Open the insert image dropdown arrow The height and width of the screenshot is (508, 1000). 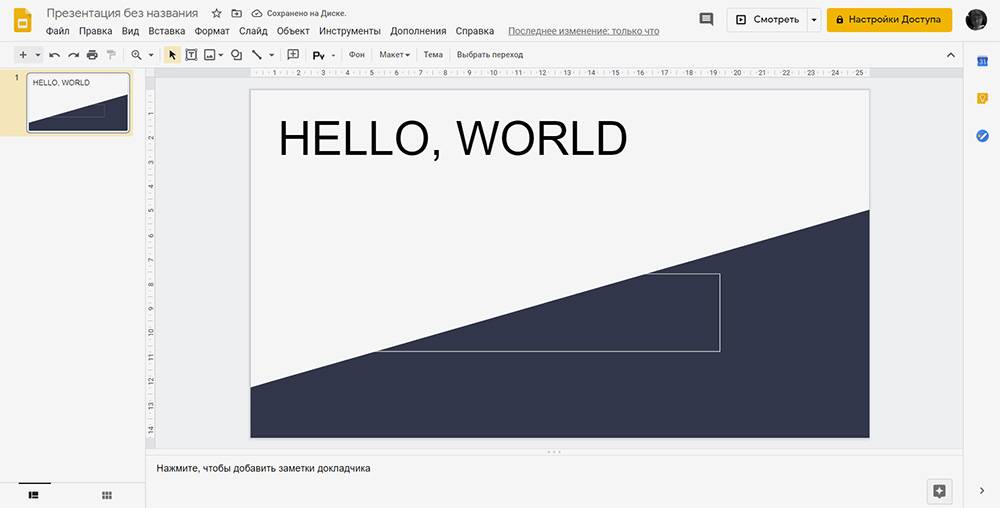pyautogui.click(x=221, y=55)
